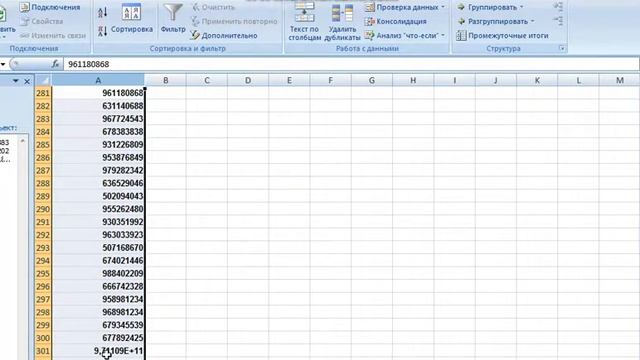Select column F header
Image resolution: width=640 pixels, height=360 pixels.
[330, 80]
